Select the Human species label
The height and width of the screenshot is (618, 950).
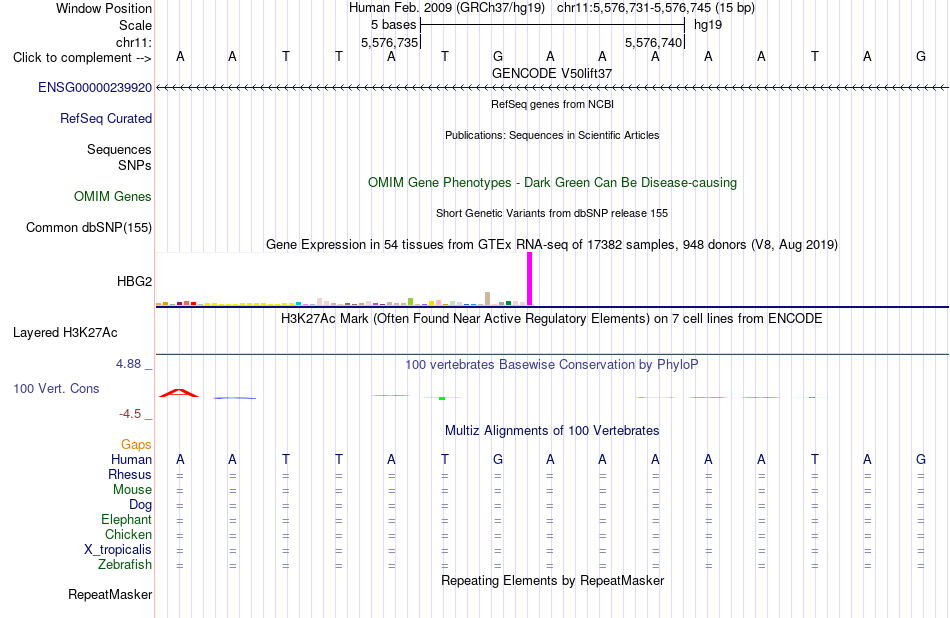coord(131,460)
